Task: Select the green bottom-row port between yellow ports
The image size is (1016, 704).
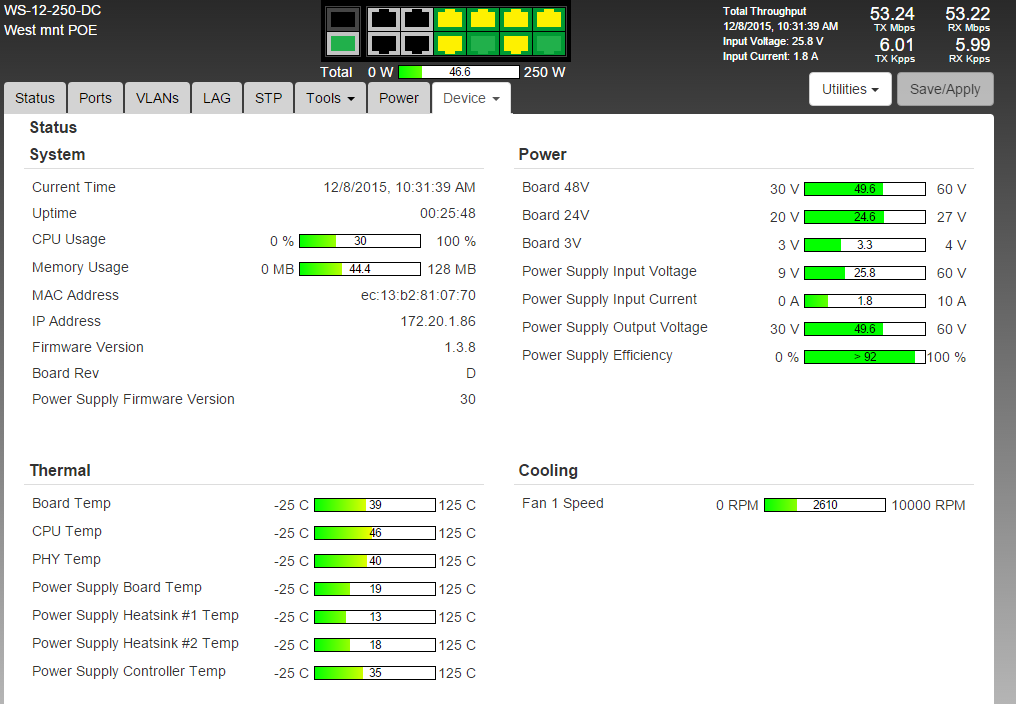Action: tap(483, 43)
